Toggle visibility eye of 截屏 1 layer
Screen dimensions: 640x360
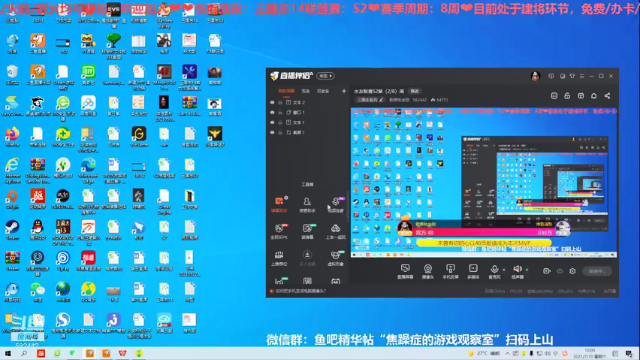[x=272, y=132]
